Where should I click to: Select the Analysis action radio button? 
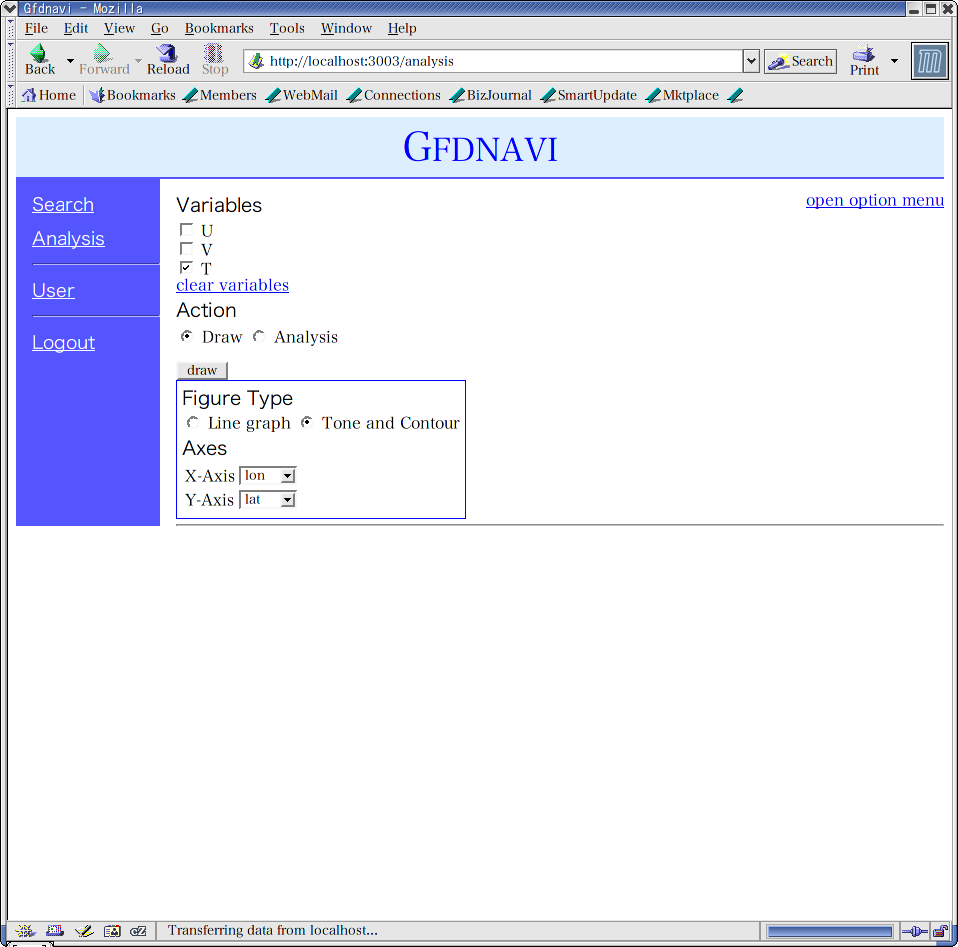(x=259, y=336)
